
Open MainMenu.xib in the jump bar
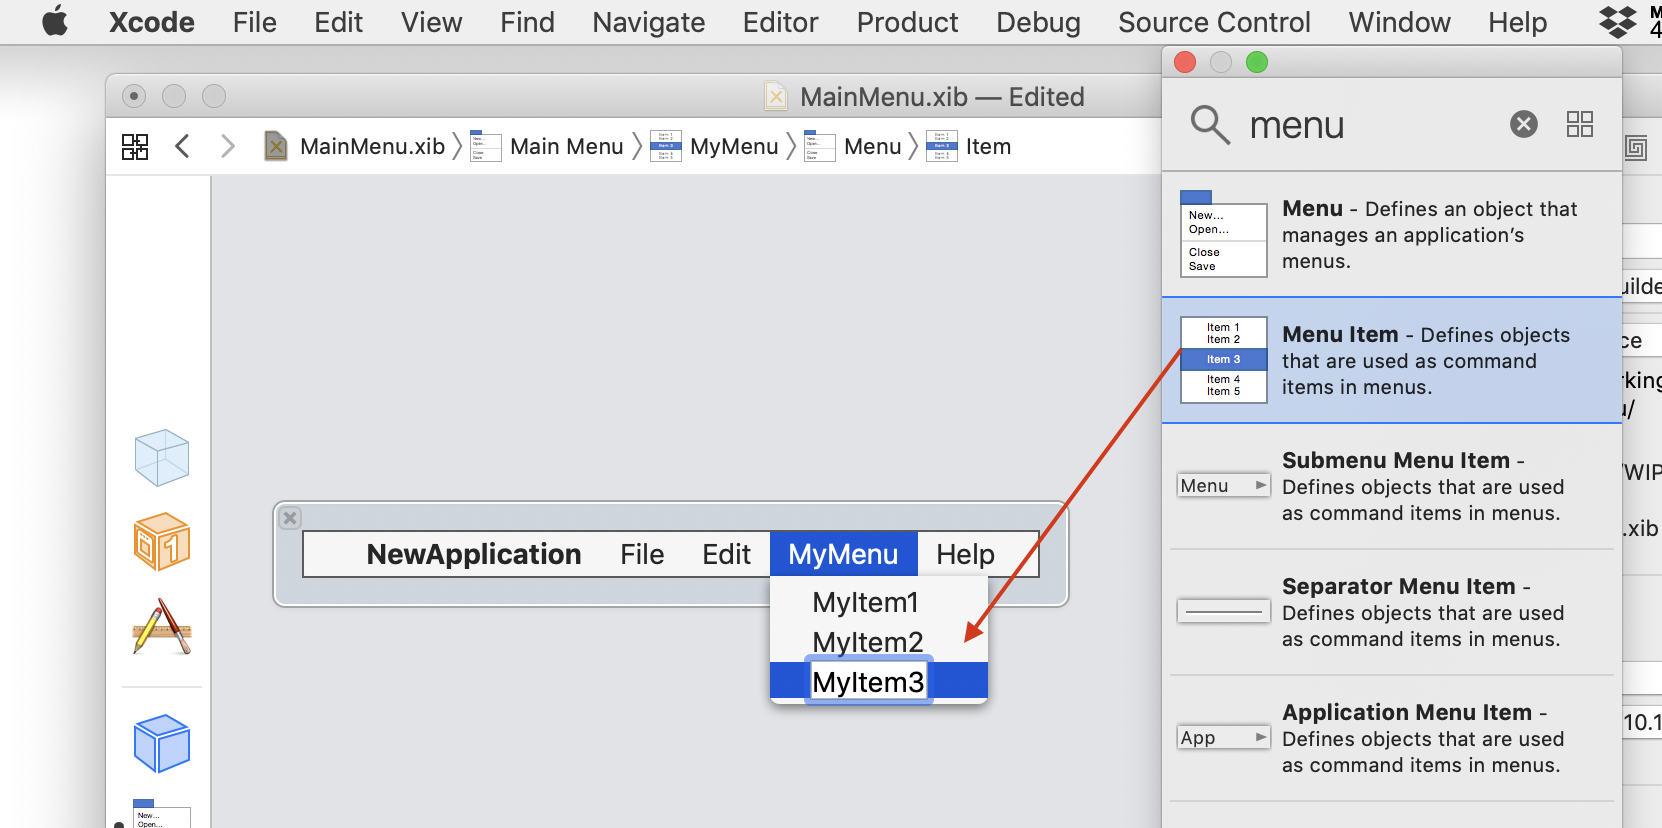pyautogui.click(x=371, y=147)
